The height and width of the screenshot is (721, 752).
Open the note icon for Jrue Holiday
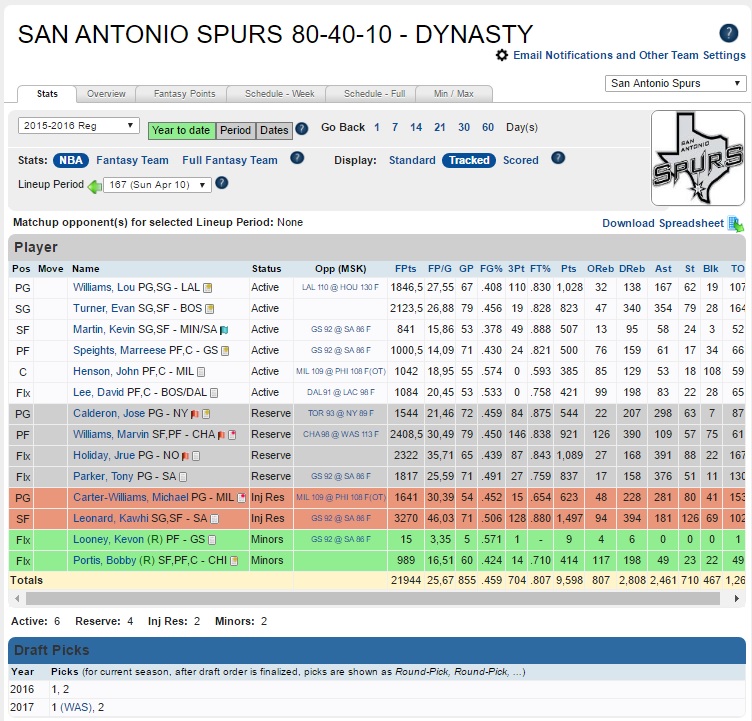coord(196,456)
